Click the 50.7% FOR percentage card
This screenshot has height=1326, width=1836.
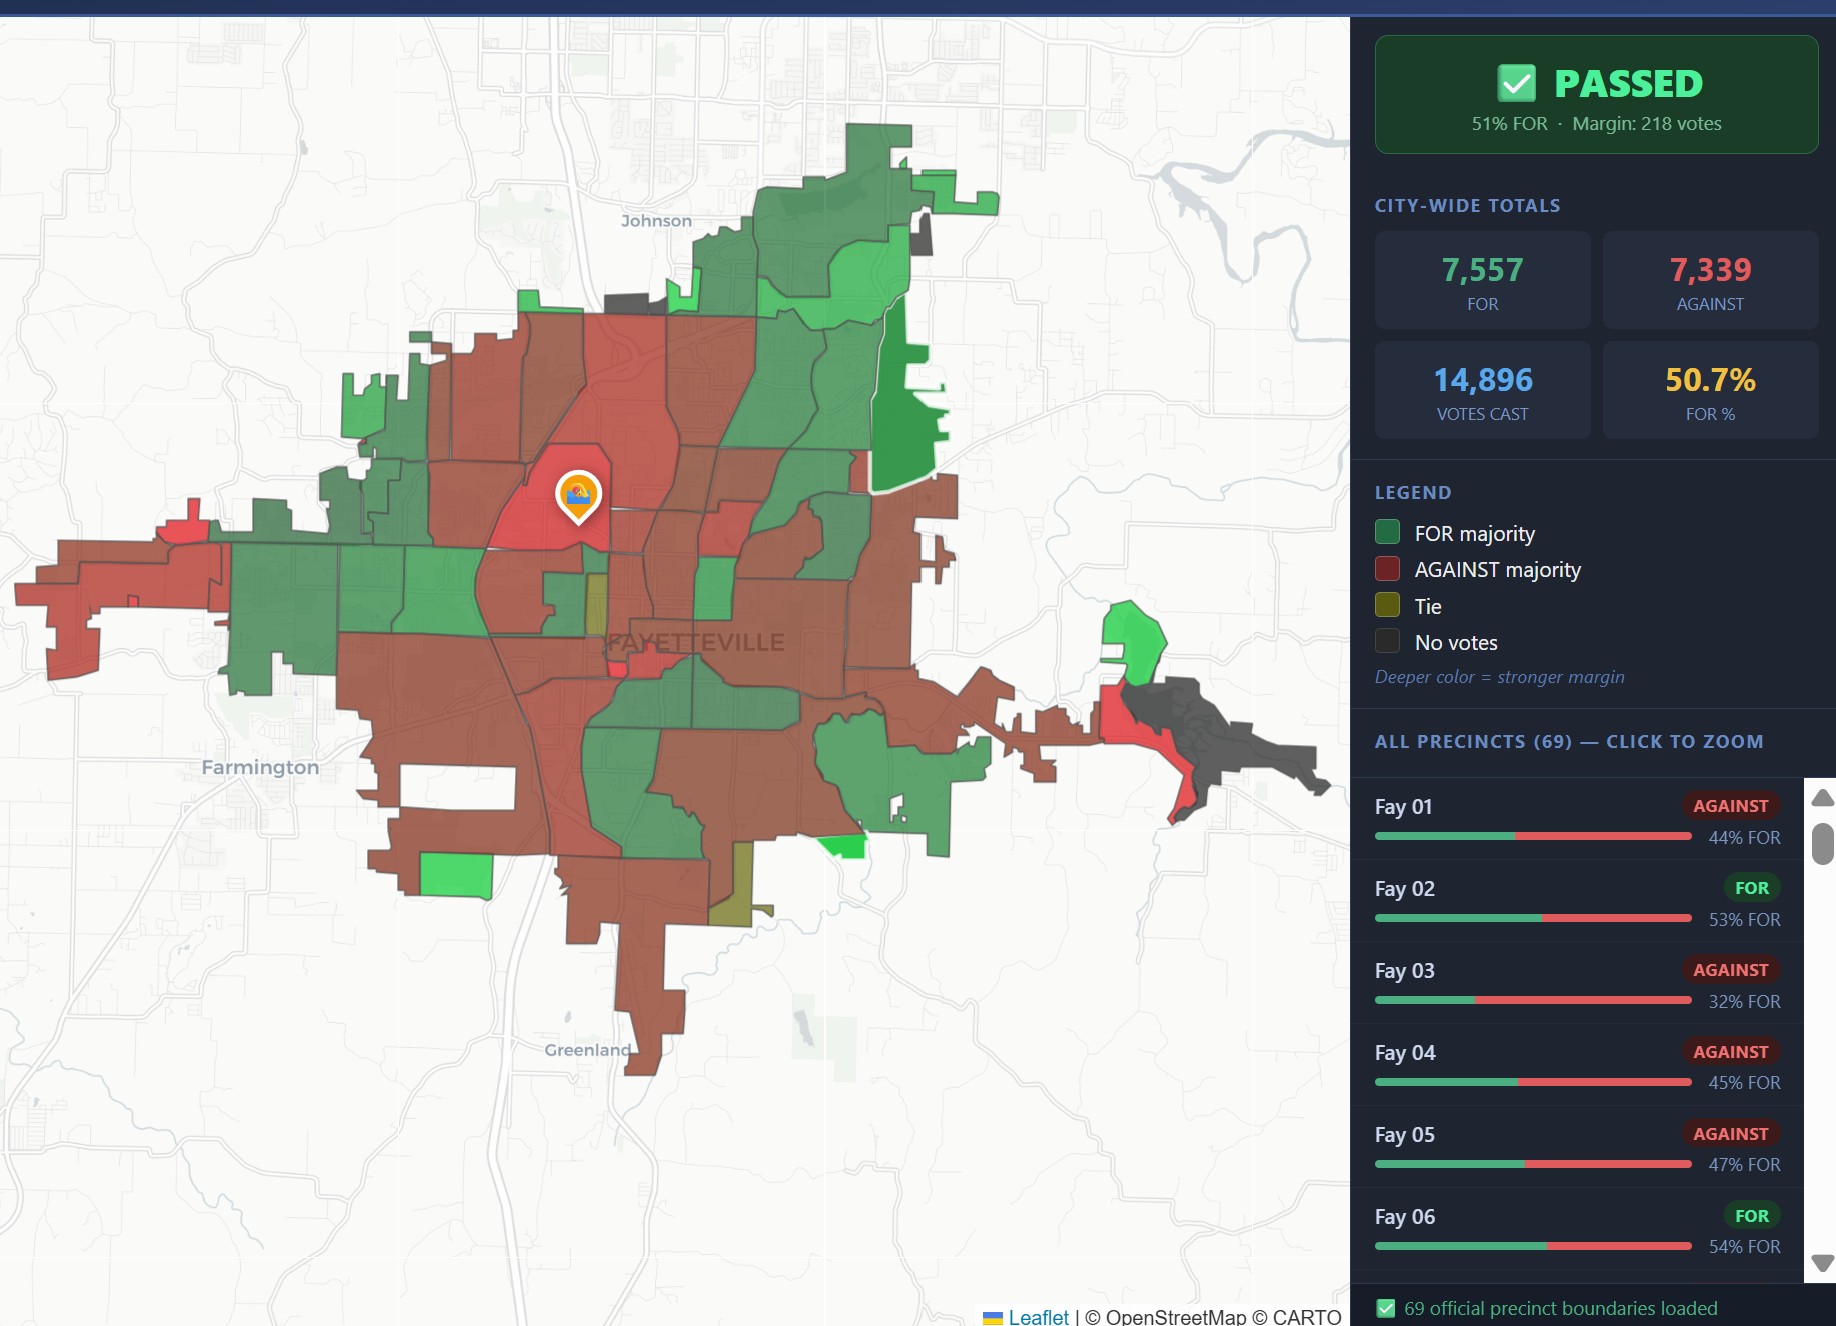pos(1710,391)
